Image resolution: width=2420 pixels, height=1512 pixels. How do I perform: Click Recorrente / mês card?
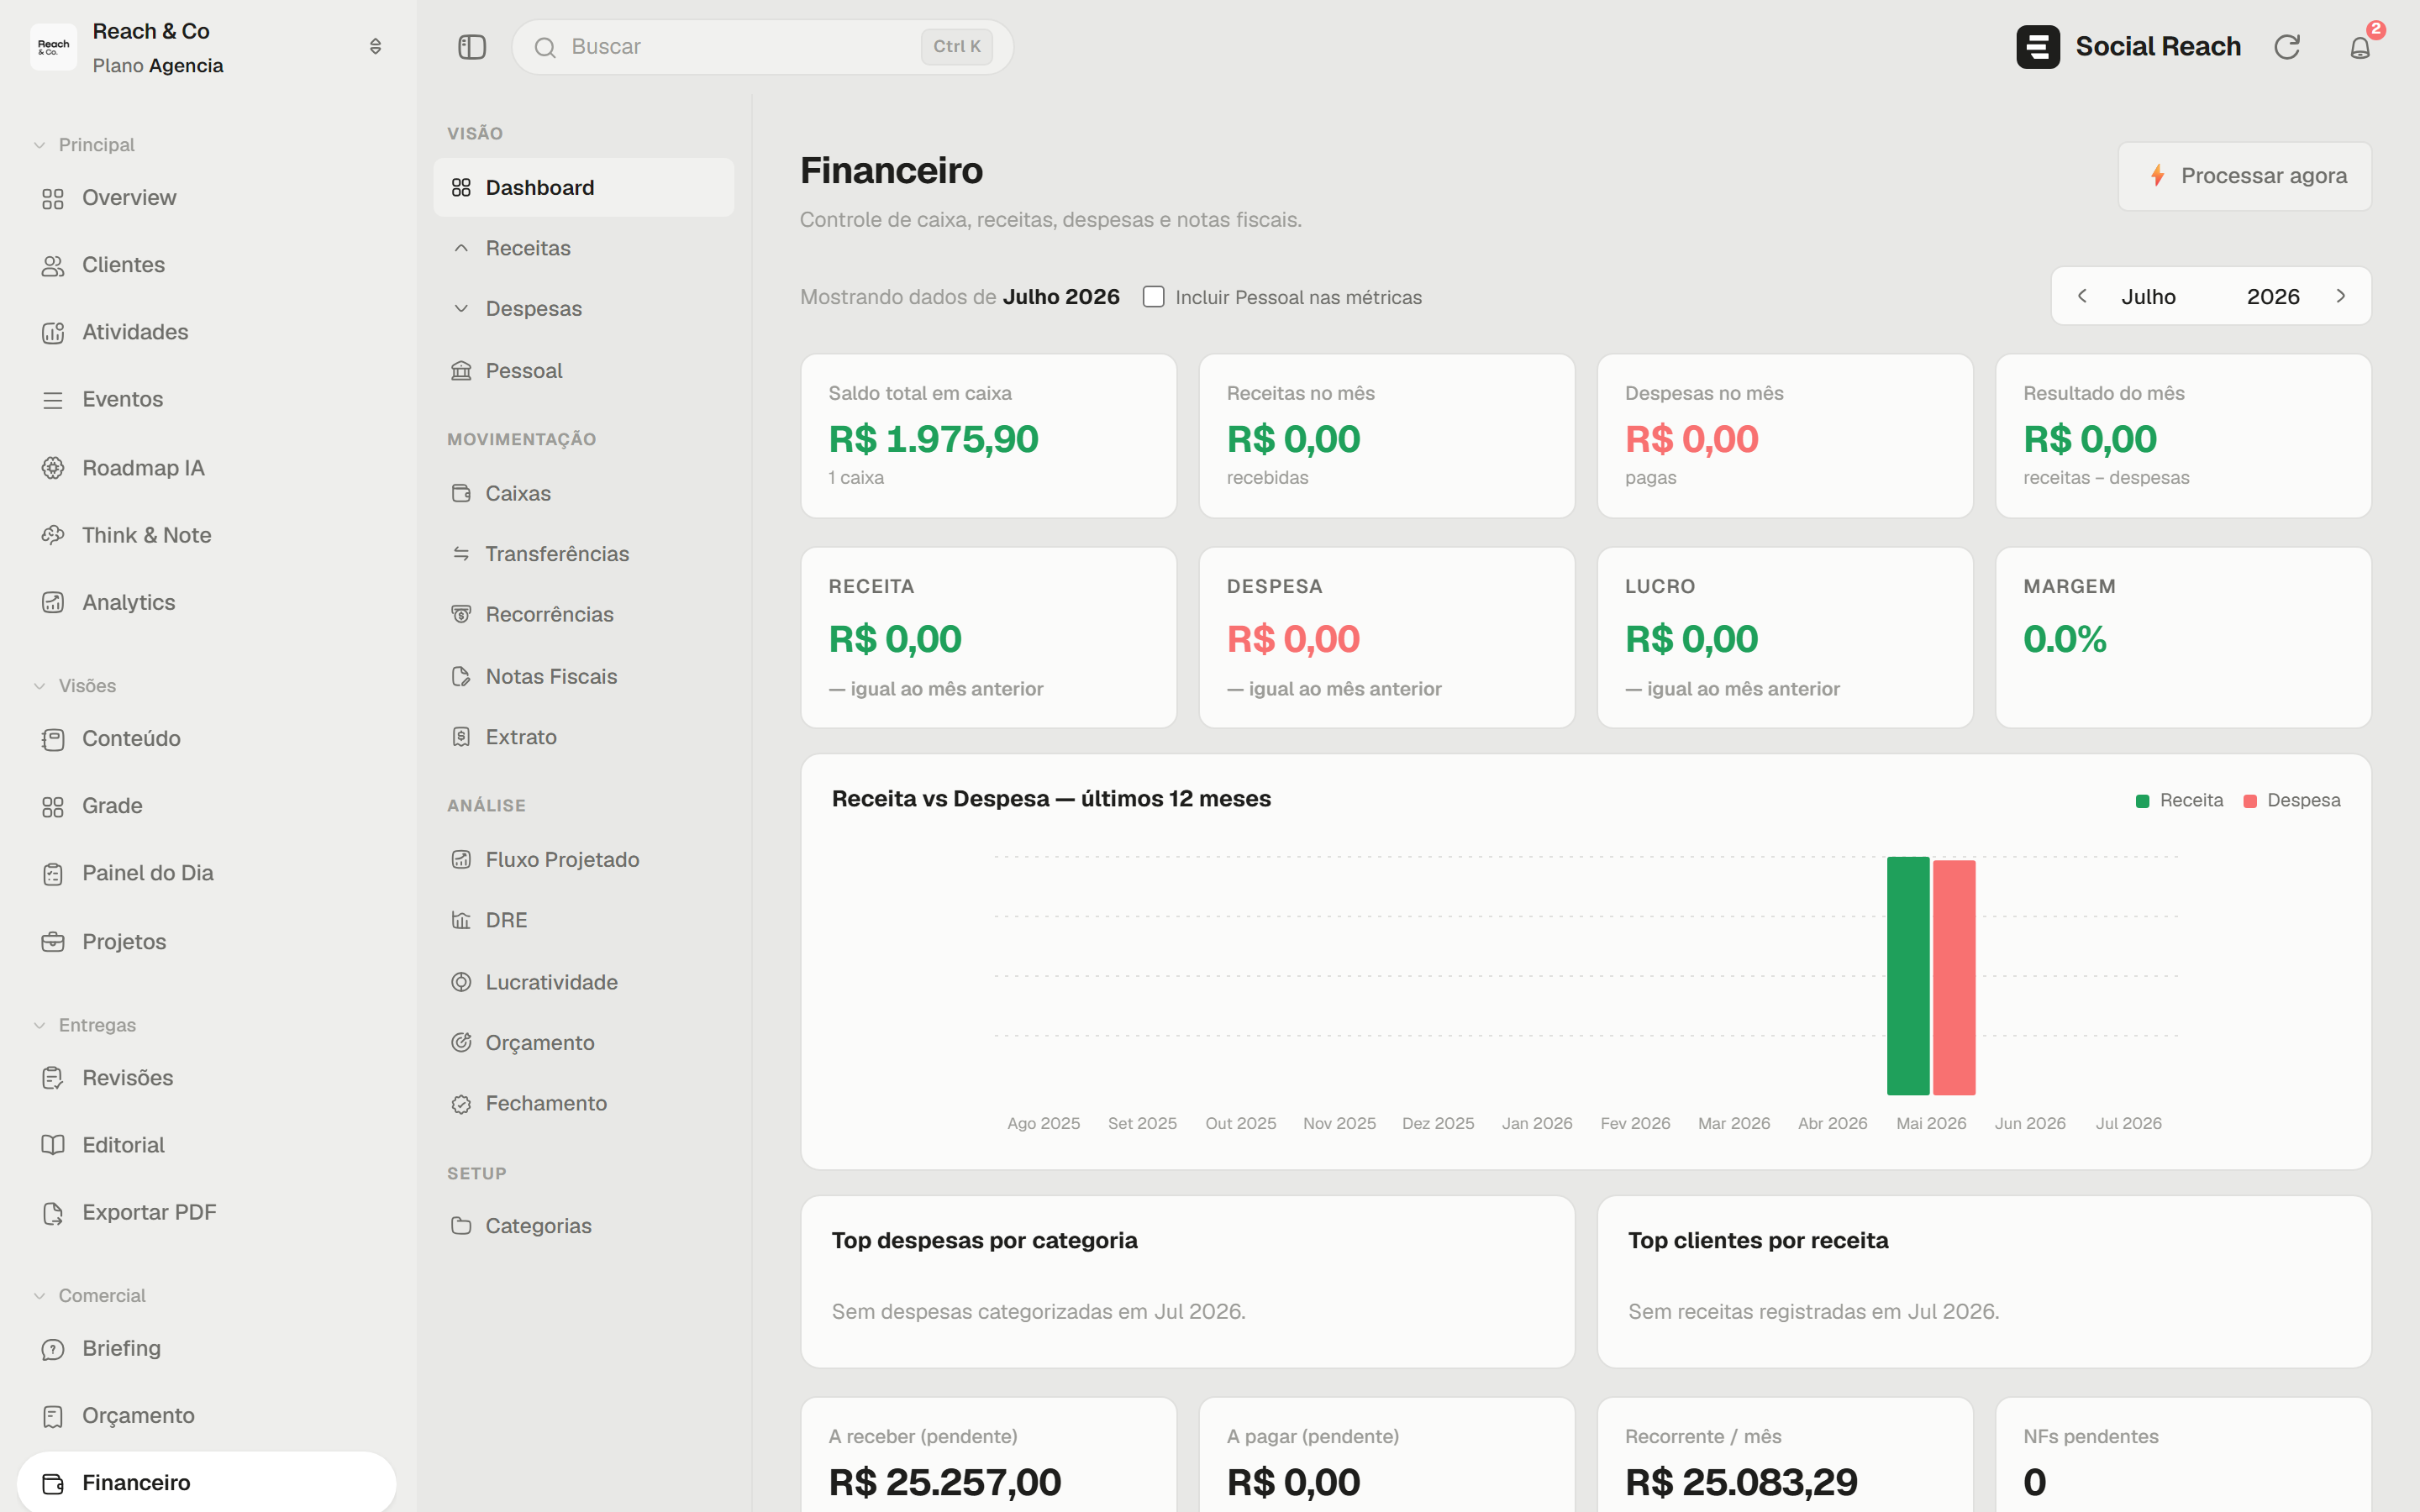click(x=1785, y=1455)
